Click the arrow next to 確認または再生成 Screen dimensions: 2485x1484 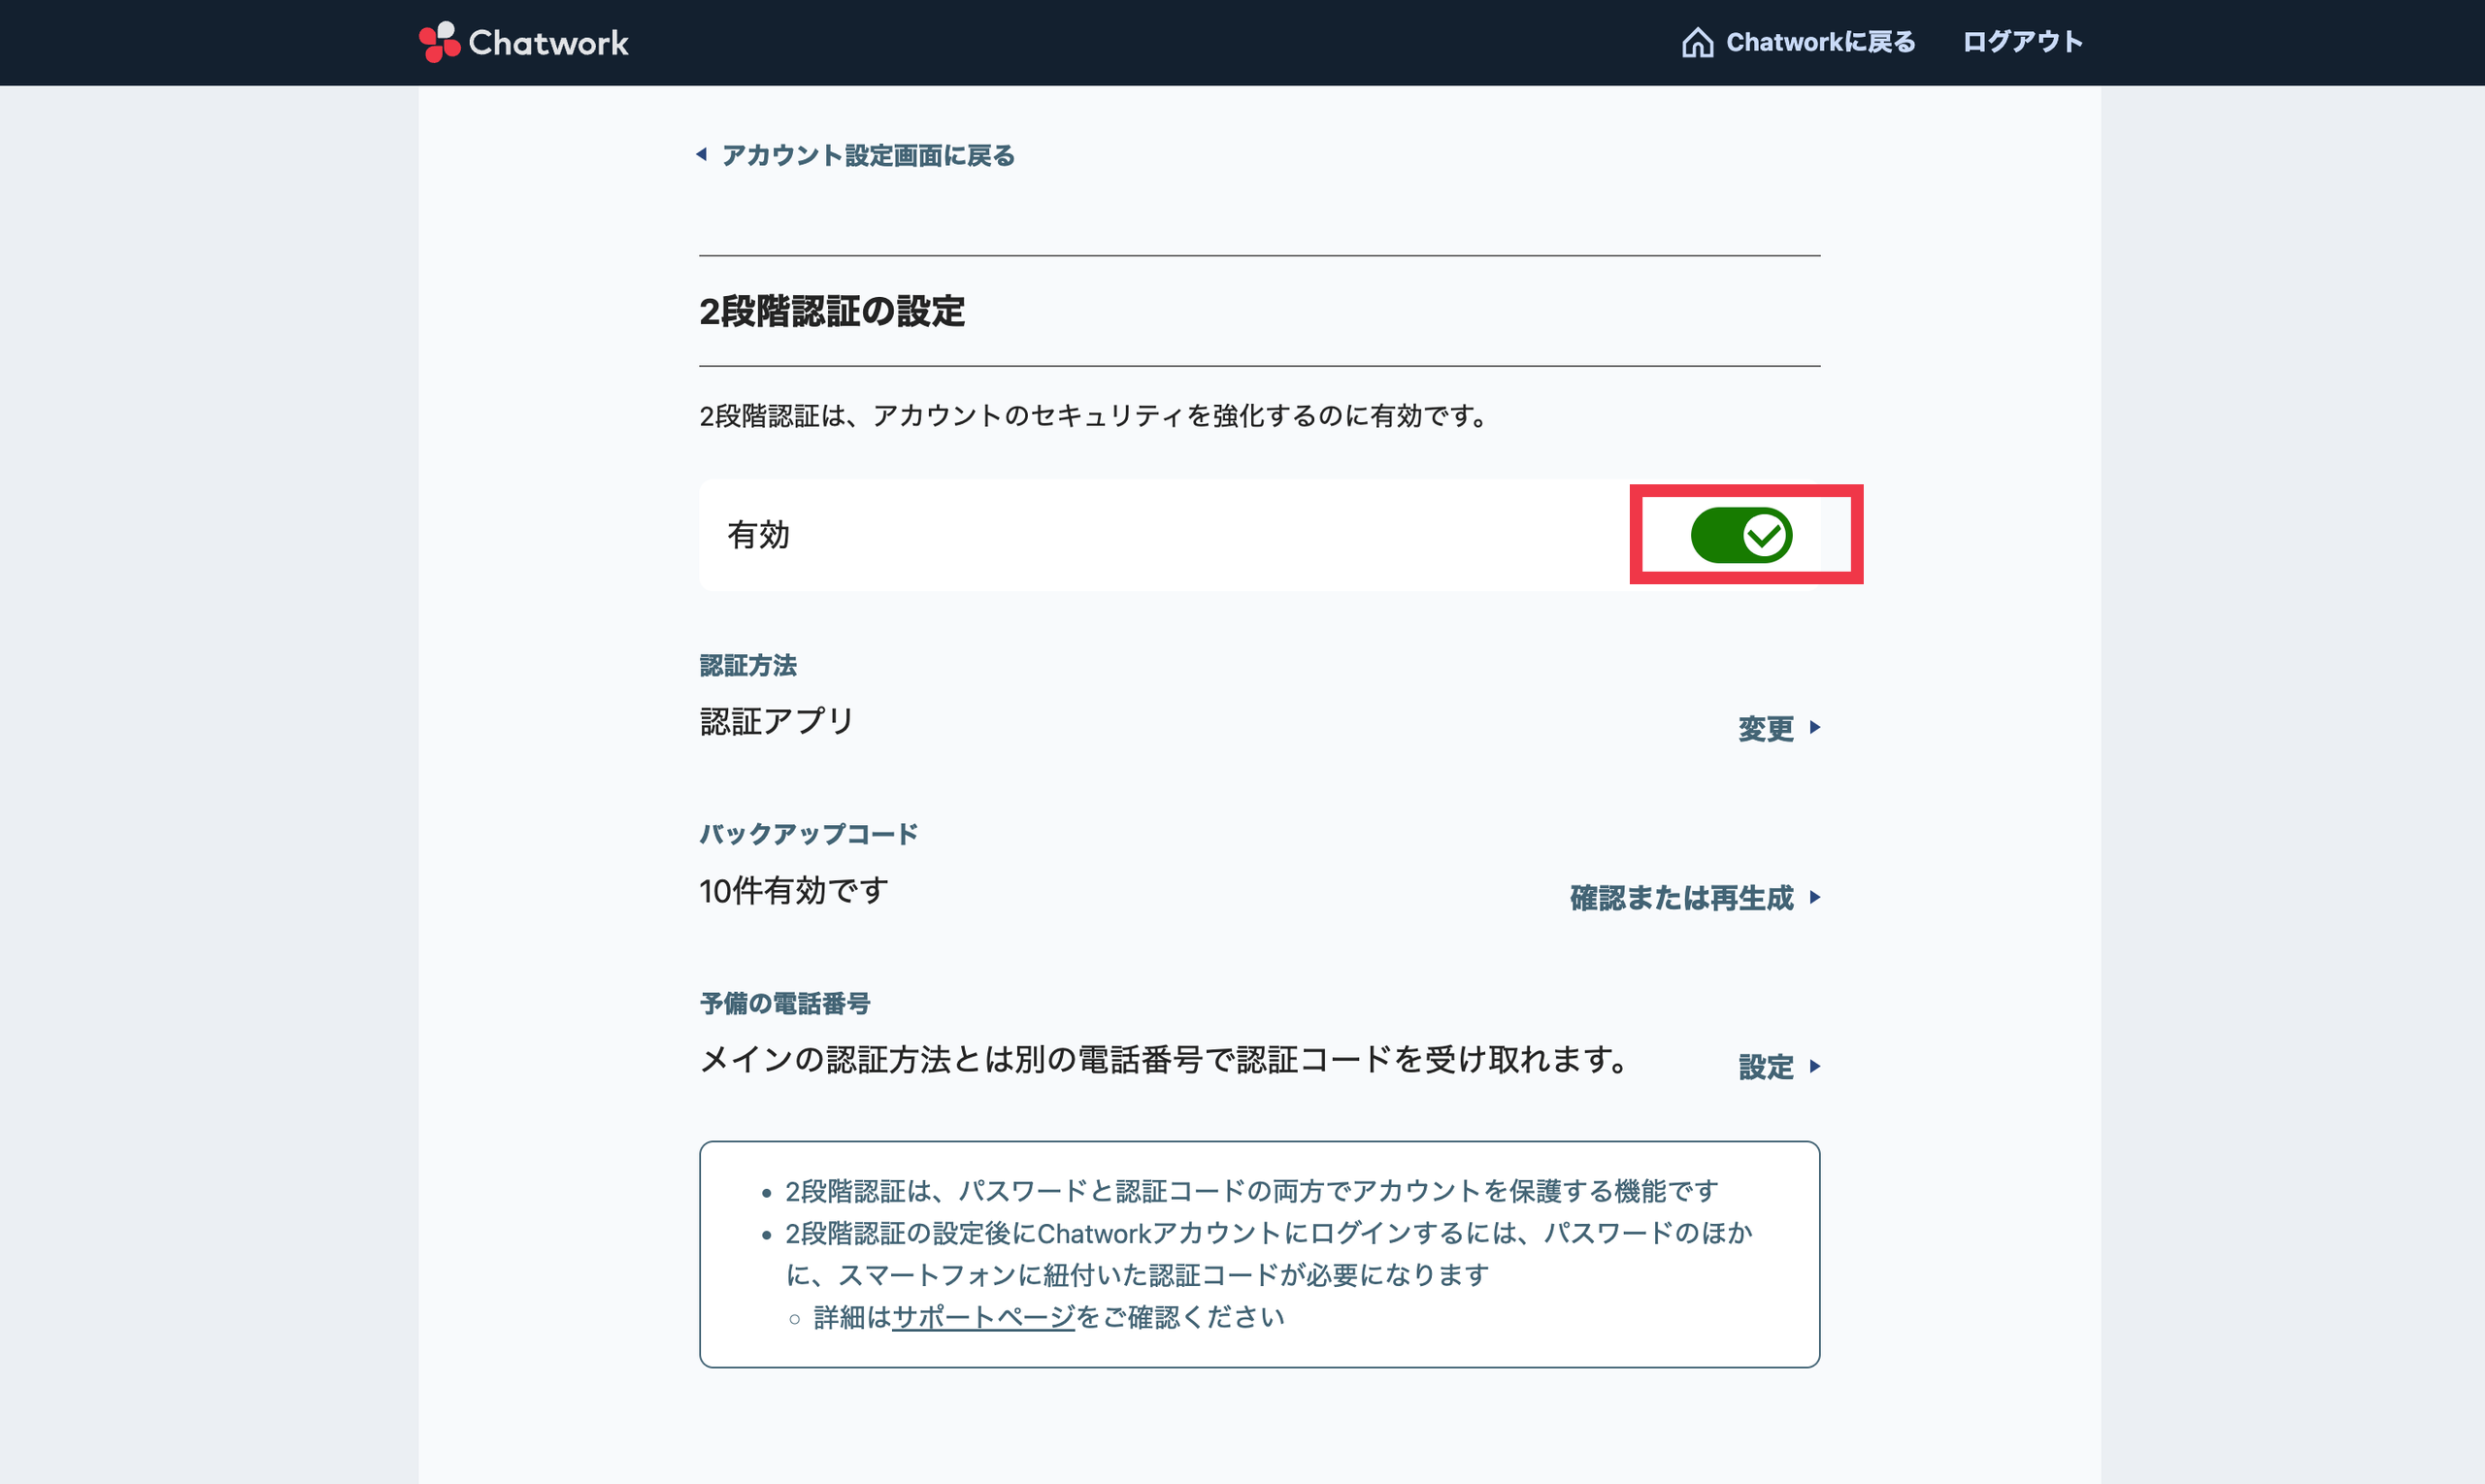(x=1815, y=898)
